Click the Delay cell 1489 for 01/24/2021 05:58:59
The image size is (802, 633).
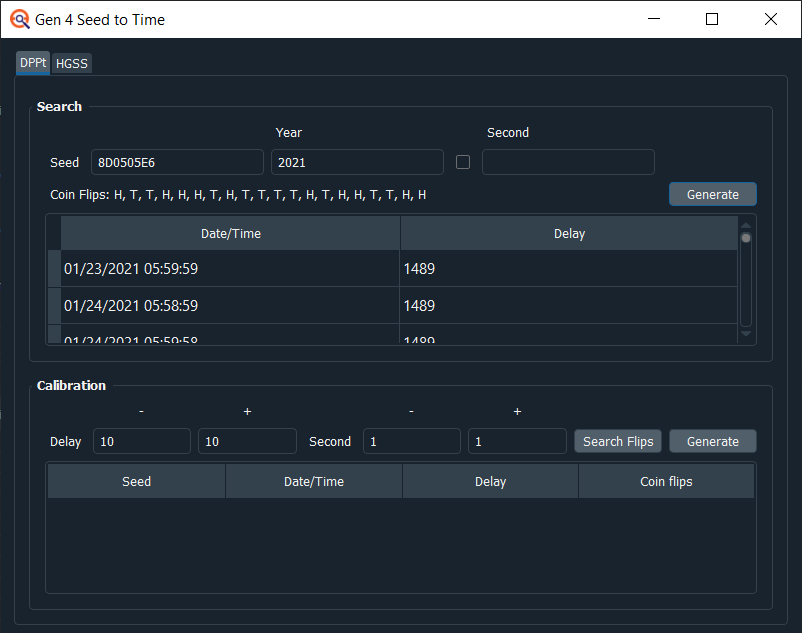[568, 305]
